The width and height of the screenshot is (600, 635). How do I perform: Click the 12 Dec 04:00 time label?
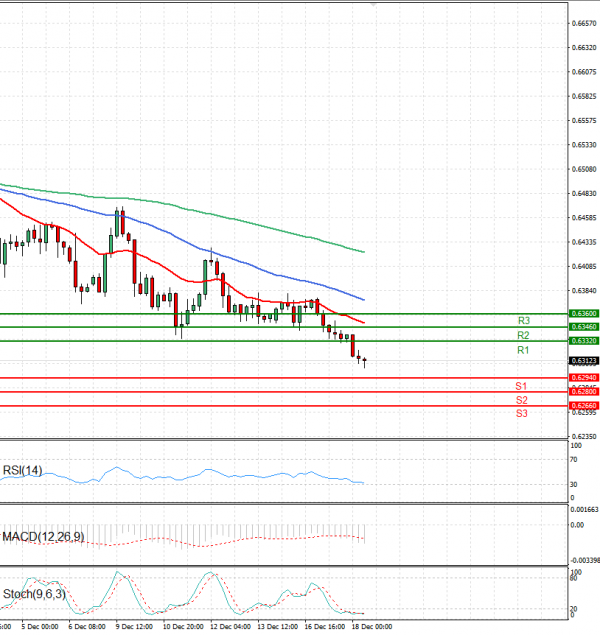(230, 626)
